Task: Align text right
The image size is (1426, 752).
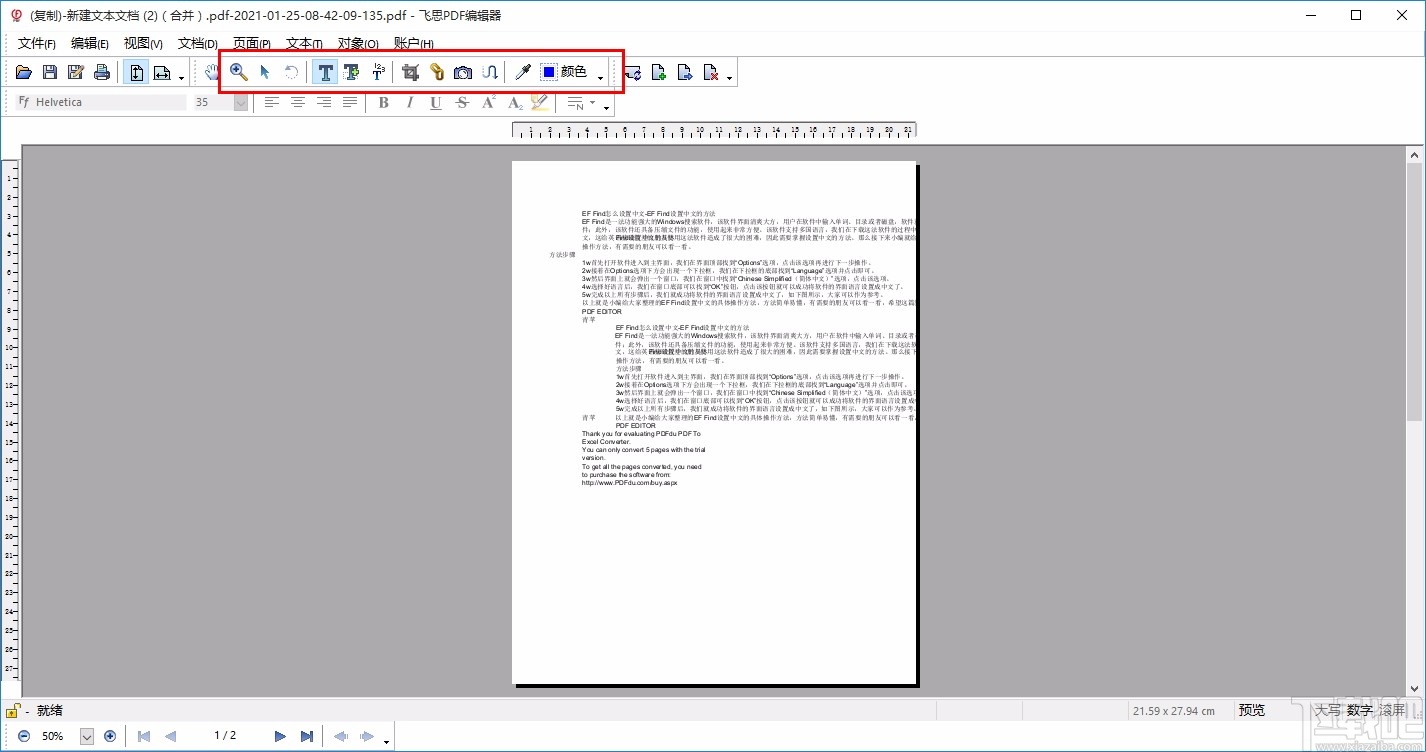Action: tap(323, 102)
